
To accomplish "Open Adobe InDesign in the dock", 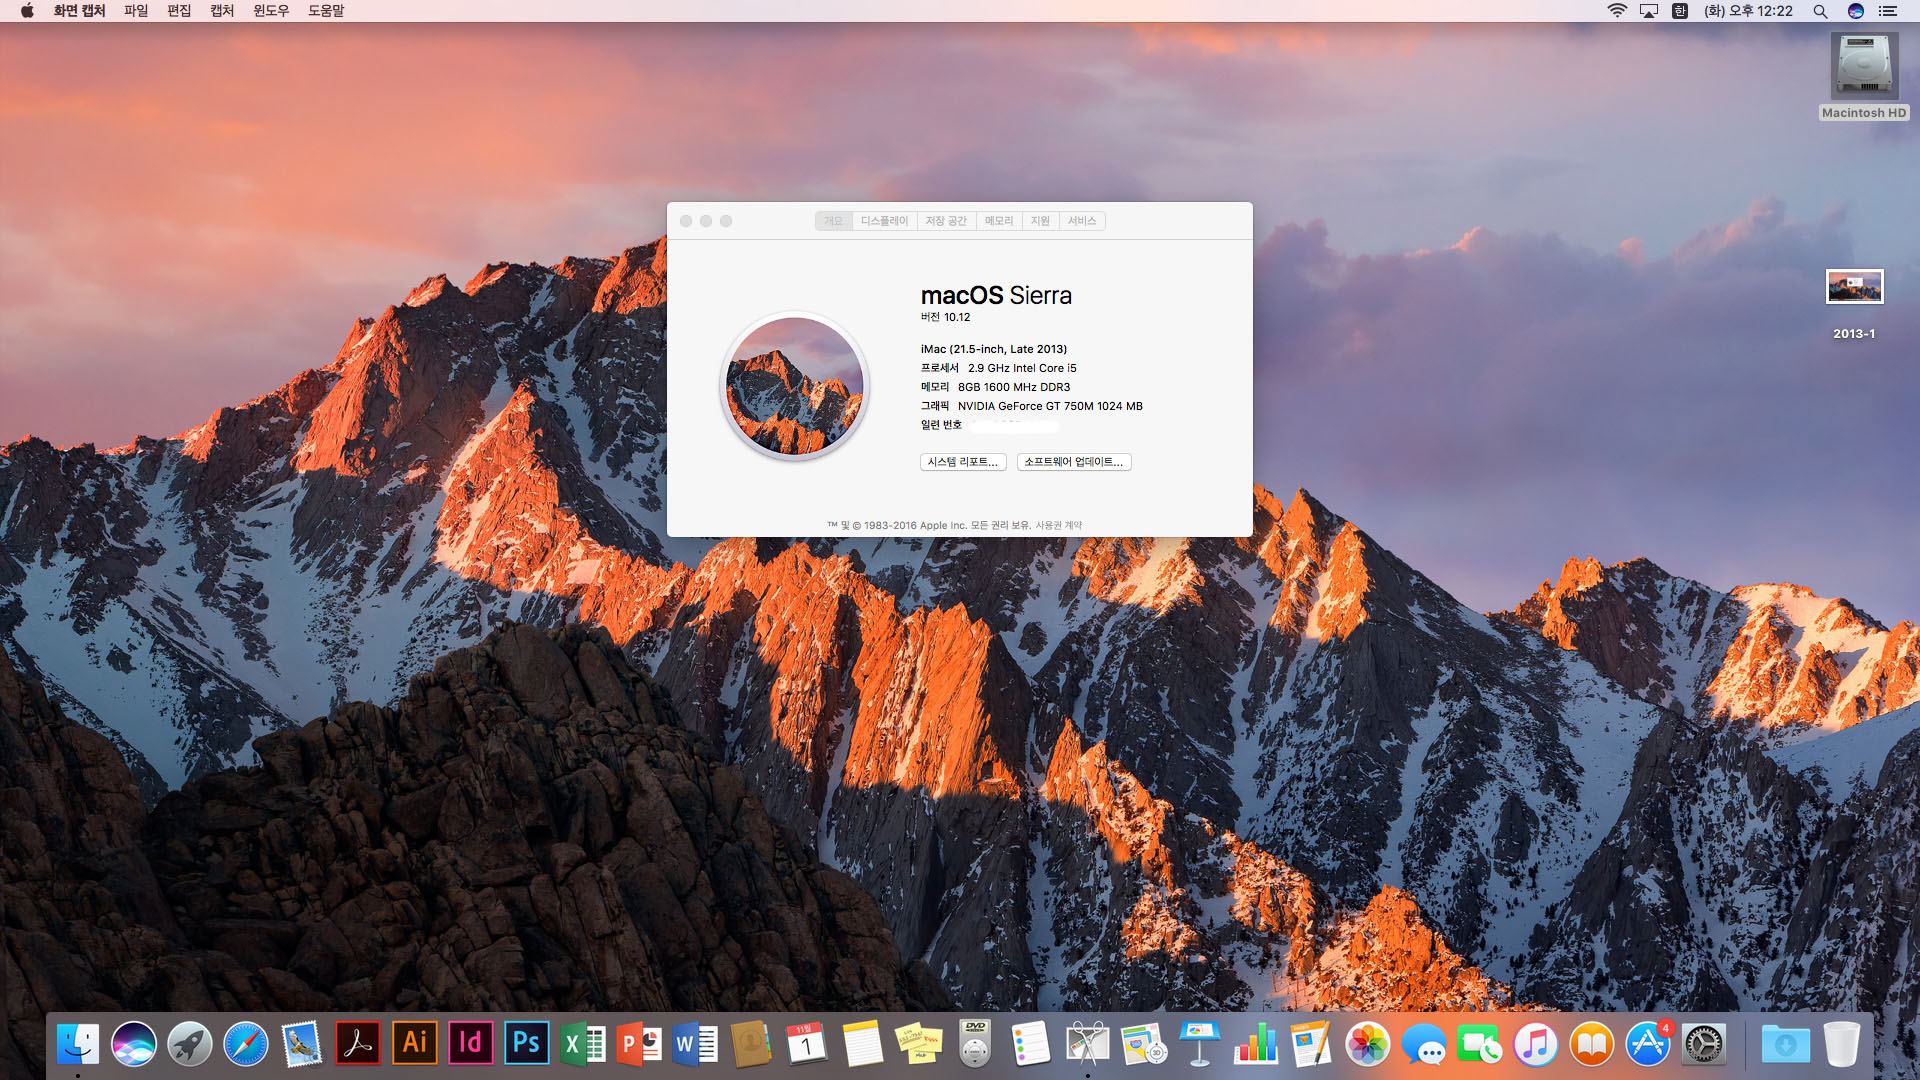I will tap(470, 1043).
